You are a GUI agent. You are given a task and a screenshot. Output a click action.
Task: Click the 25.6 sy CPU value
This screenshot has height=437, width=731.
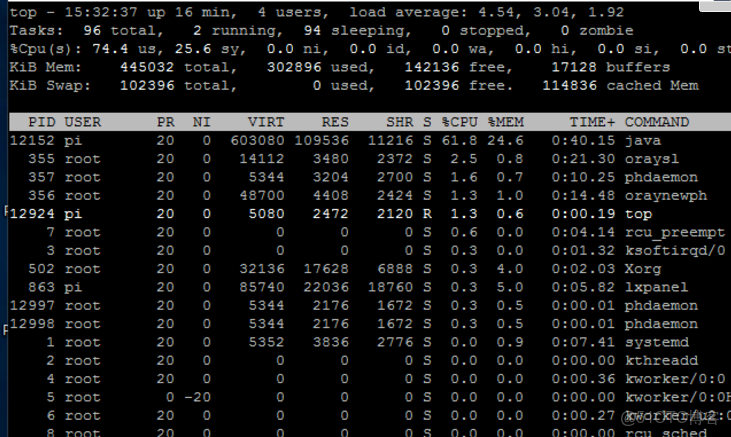tap(193, 49)
